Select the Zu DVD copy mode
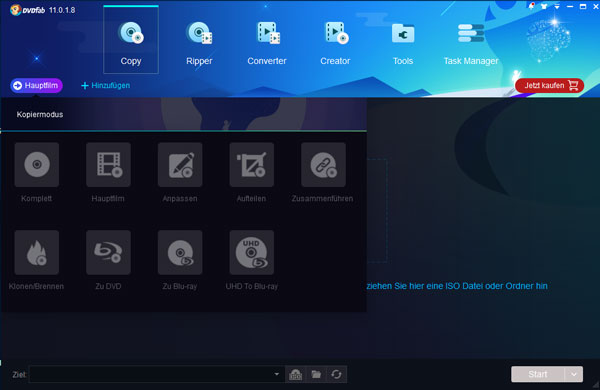The width and height of the screenshot is (600, 390). click(x=108, y=252)
